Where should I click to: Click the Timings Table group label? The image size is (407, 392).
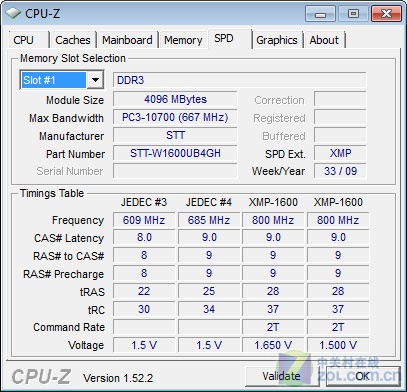click(x=52, y=193)
